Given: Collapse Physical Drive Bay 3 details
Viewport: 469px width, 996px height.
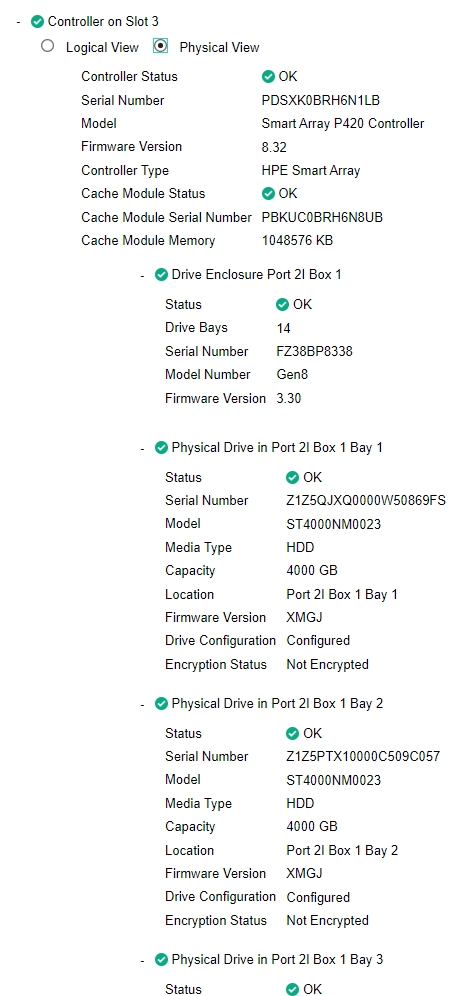Looking at the screenshot, I should point(144,960).
